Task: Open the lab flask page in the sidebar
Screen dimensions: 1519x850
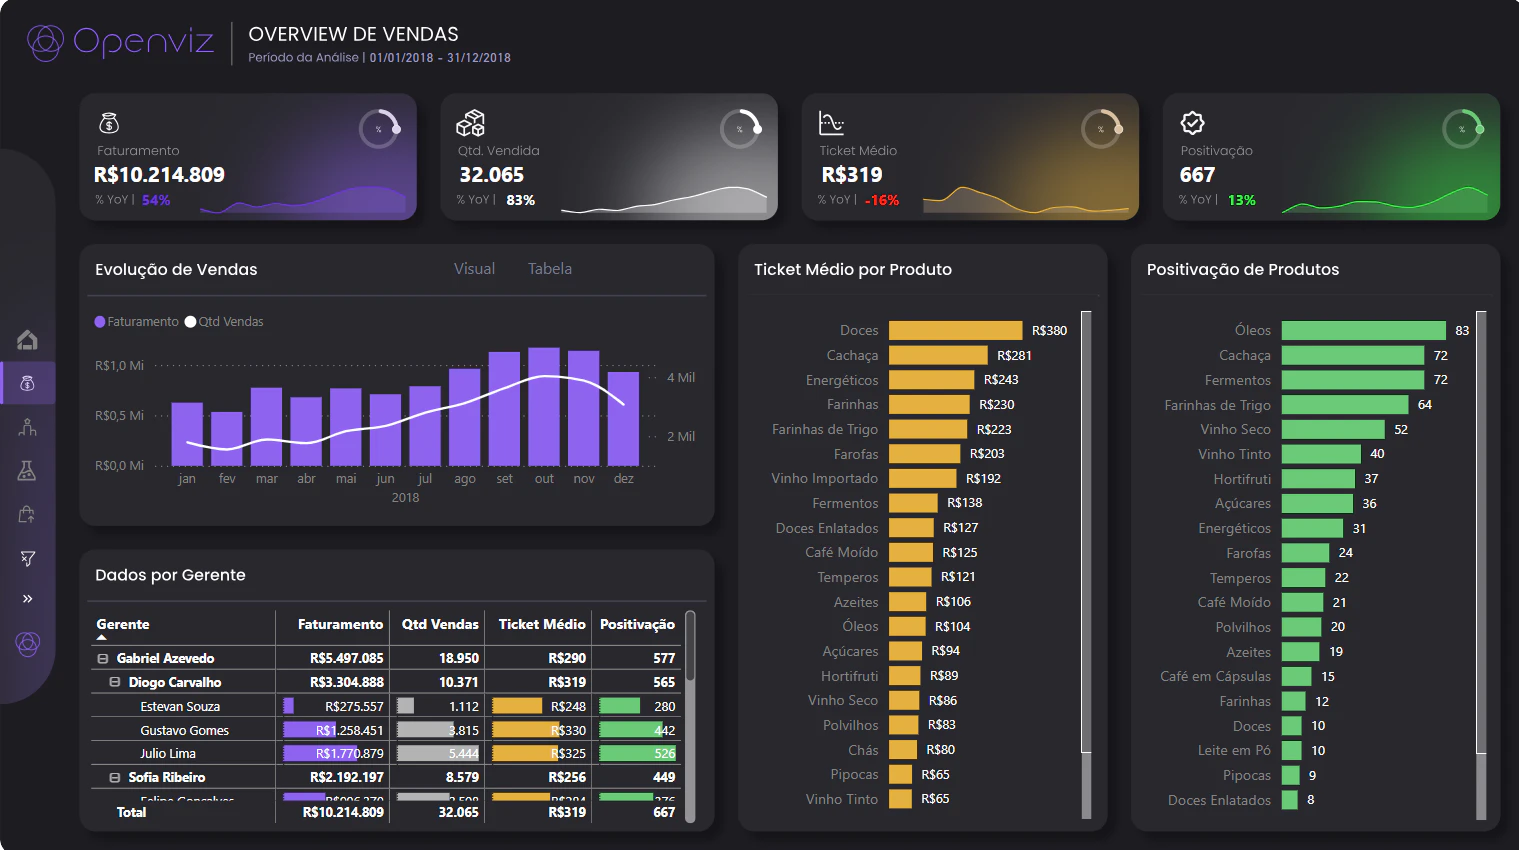Action: click(27, 471)
